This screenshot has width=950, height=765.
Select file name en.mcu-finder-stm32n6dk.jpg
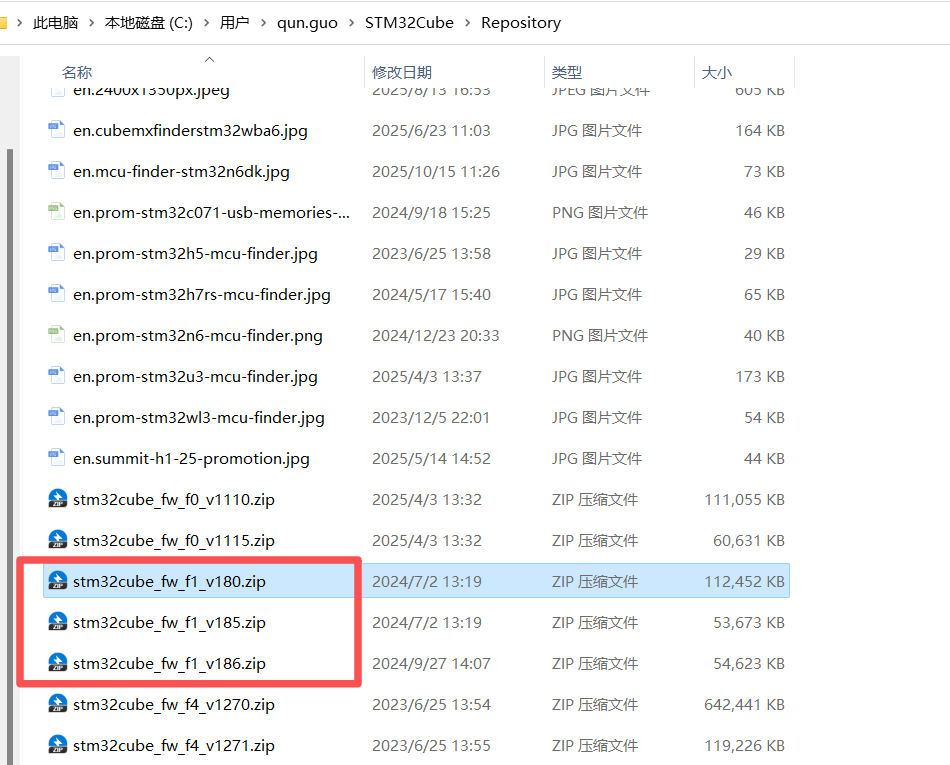tap(181, 172)
